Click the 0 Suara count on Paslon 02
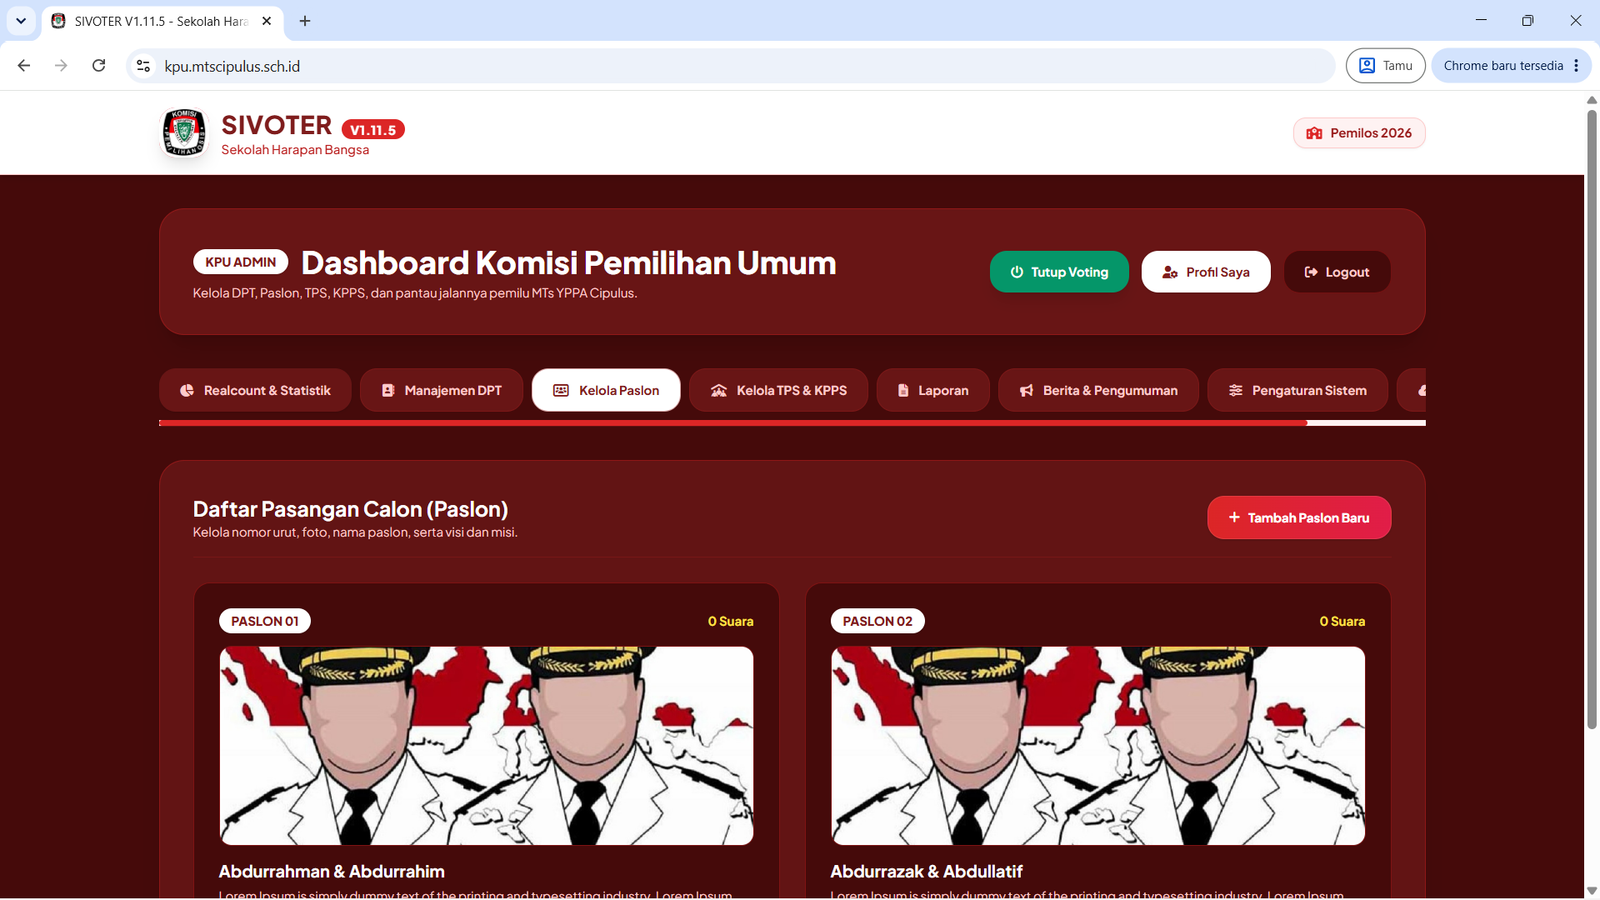1600x900 pixels. 1342,621
